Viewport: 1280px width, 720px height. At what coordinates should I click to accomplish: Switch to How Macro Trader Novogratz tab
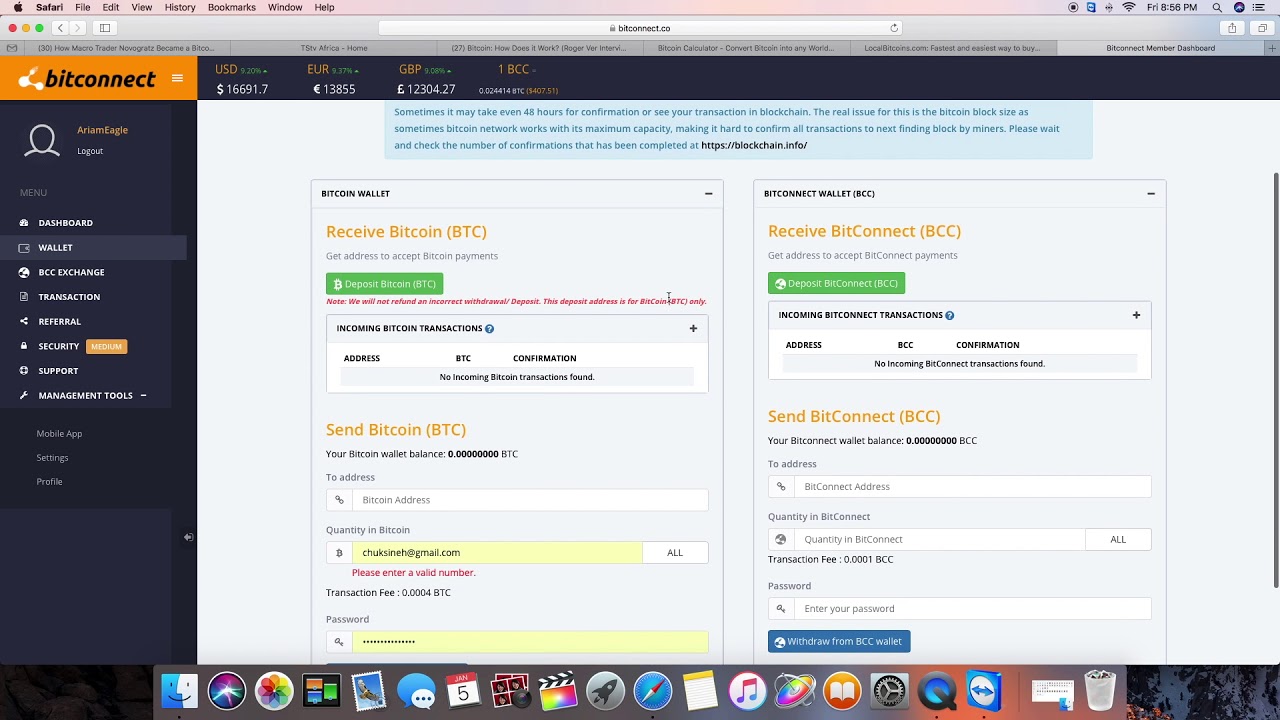pyautogui.click(x=126, y=48)
